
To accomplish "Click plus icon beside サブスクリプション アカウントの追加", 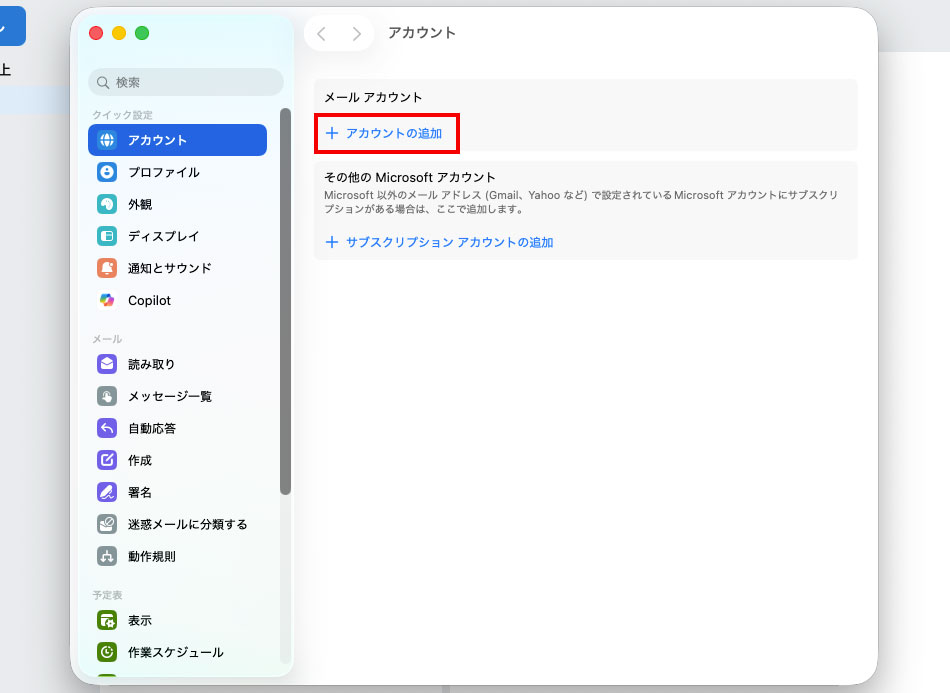I will pyautogui.click(x=332, y=242).
